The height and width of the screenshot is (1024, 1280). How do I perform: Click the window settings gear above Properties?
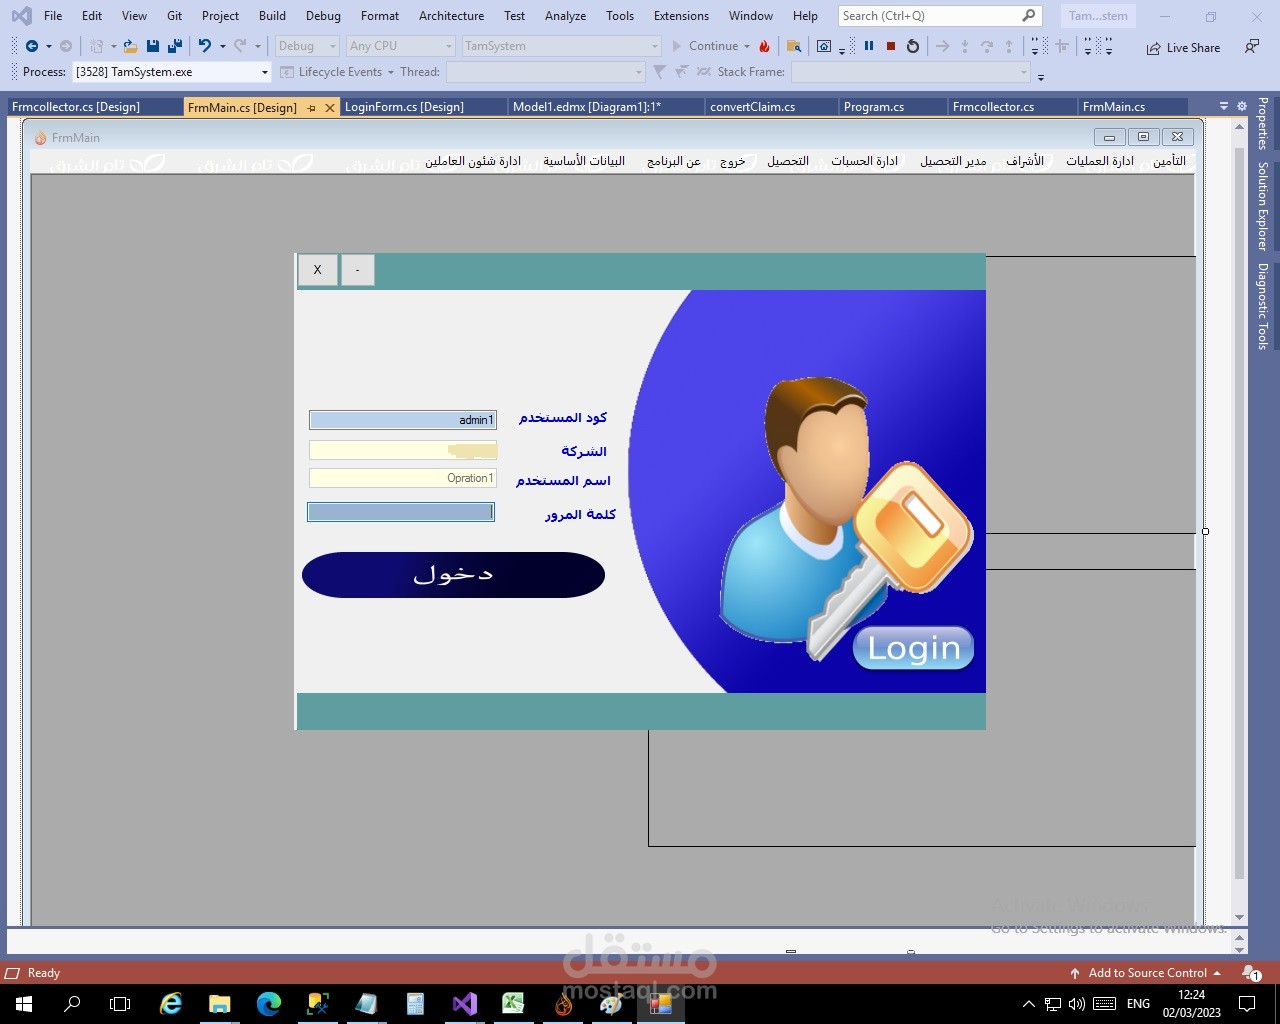click(x=1242, y=106)
